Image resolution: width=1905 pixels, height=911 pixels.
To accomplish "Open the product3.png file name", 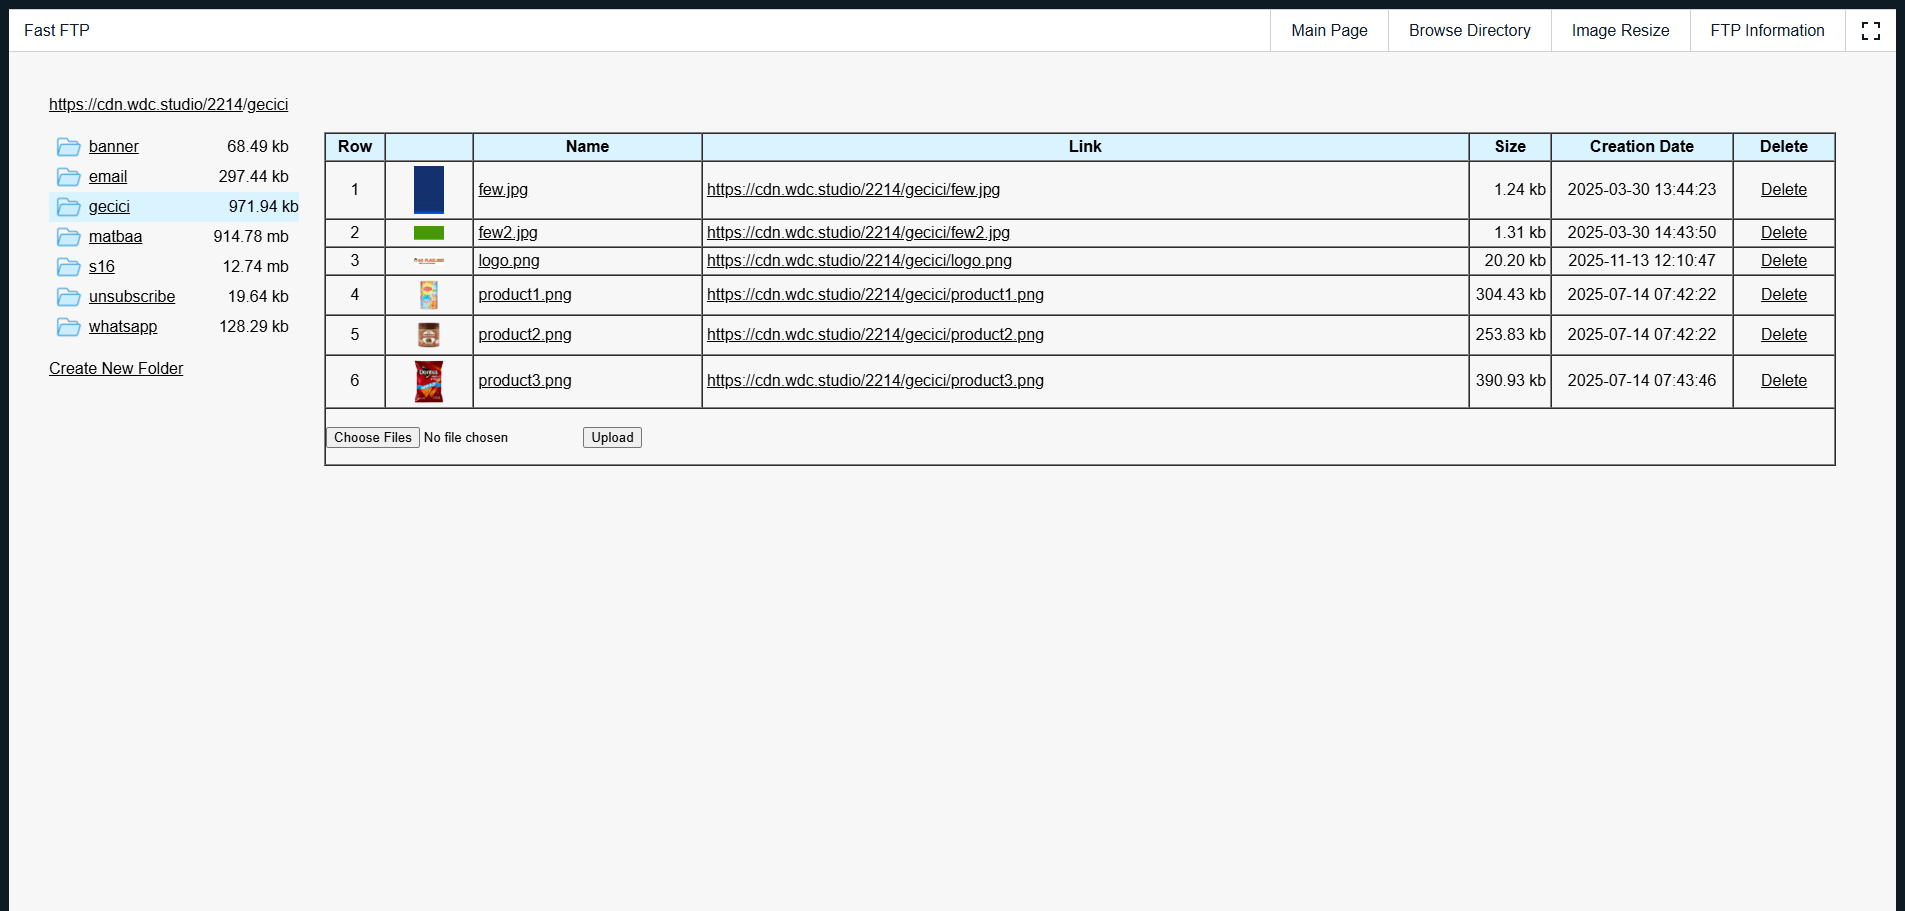I will (525, 380).
